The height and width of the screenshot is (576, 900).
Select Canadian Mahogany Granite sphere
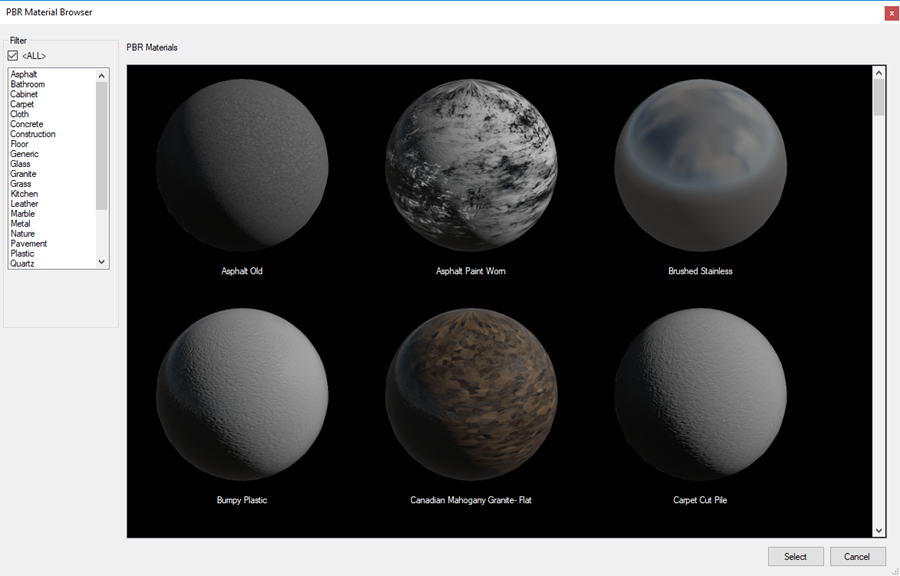(x=471, y=394)
